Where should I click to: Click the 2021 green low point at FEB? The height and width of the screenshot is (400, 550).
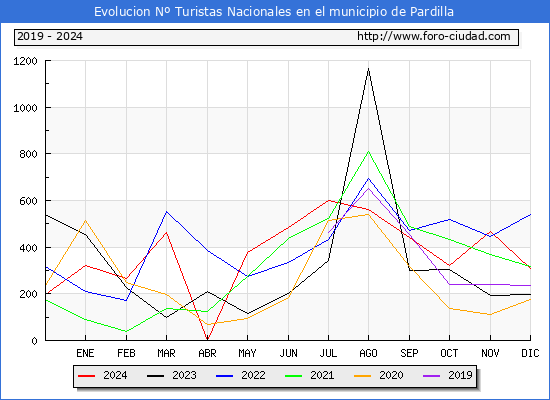[126, 331]
